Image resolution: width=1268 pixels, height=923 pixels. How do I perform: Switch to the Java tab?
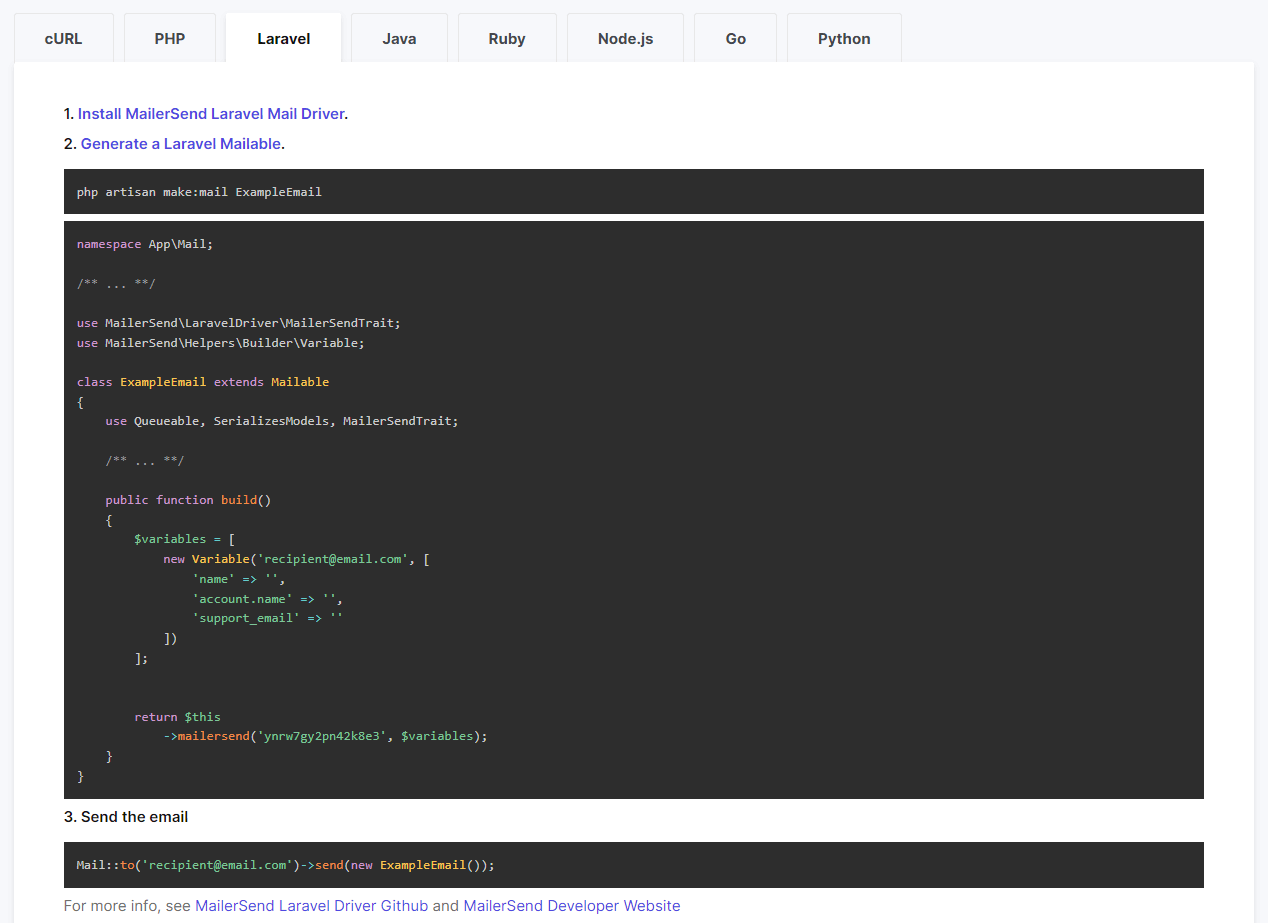coord(399,39)
